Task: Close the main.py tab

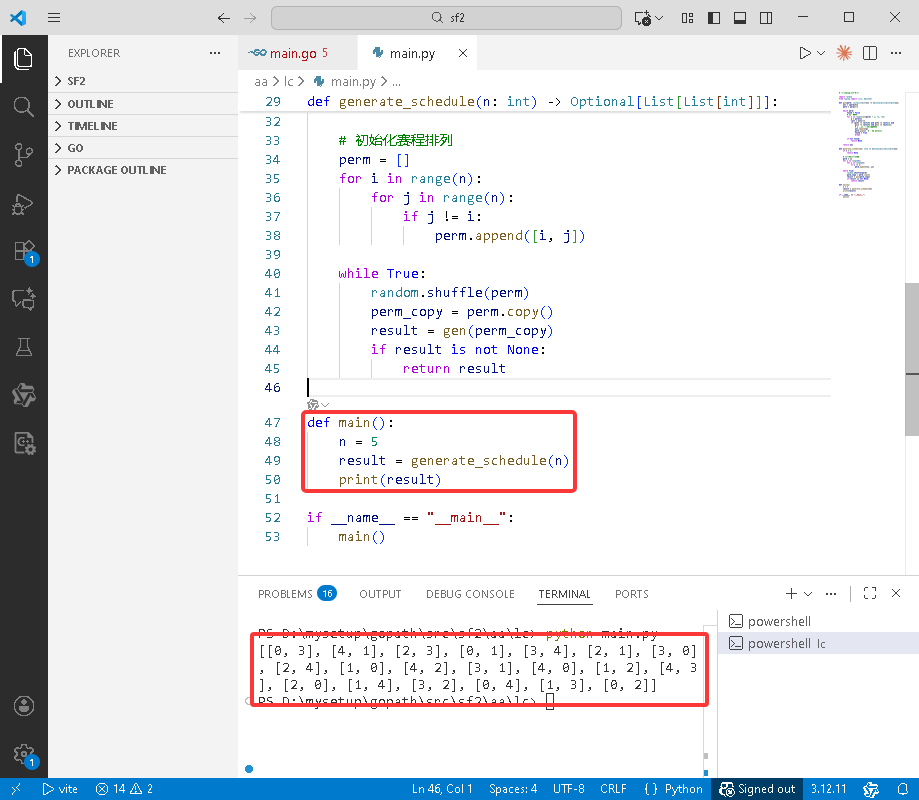Action: tap(462, 53)
